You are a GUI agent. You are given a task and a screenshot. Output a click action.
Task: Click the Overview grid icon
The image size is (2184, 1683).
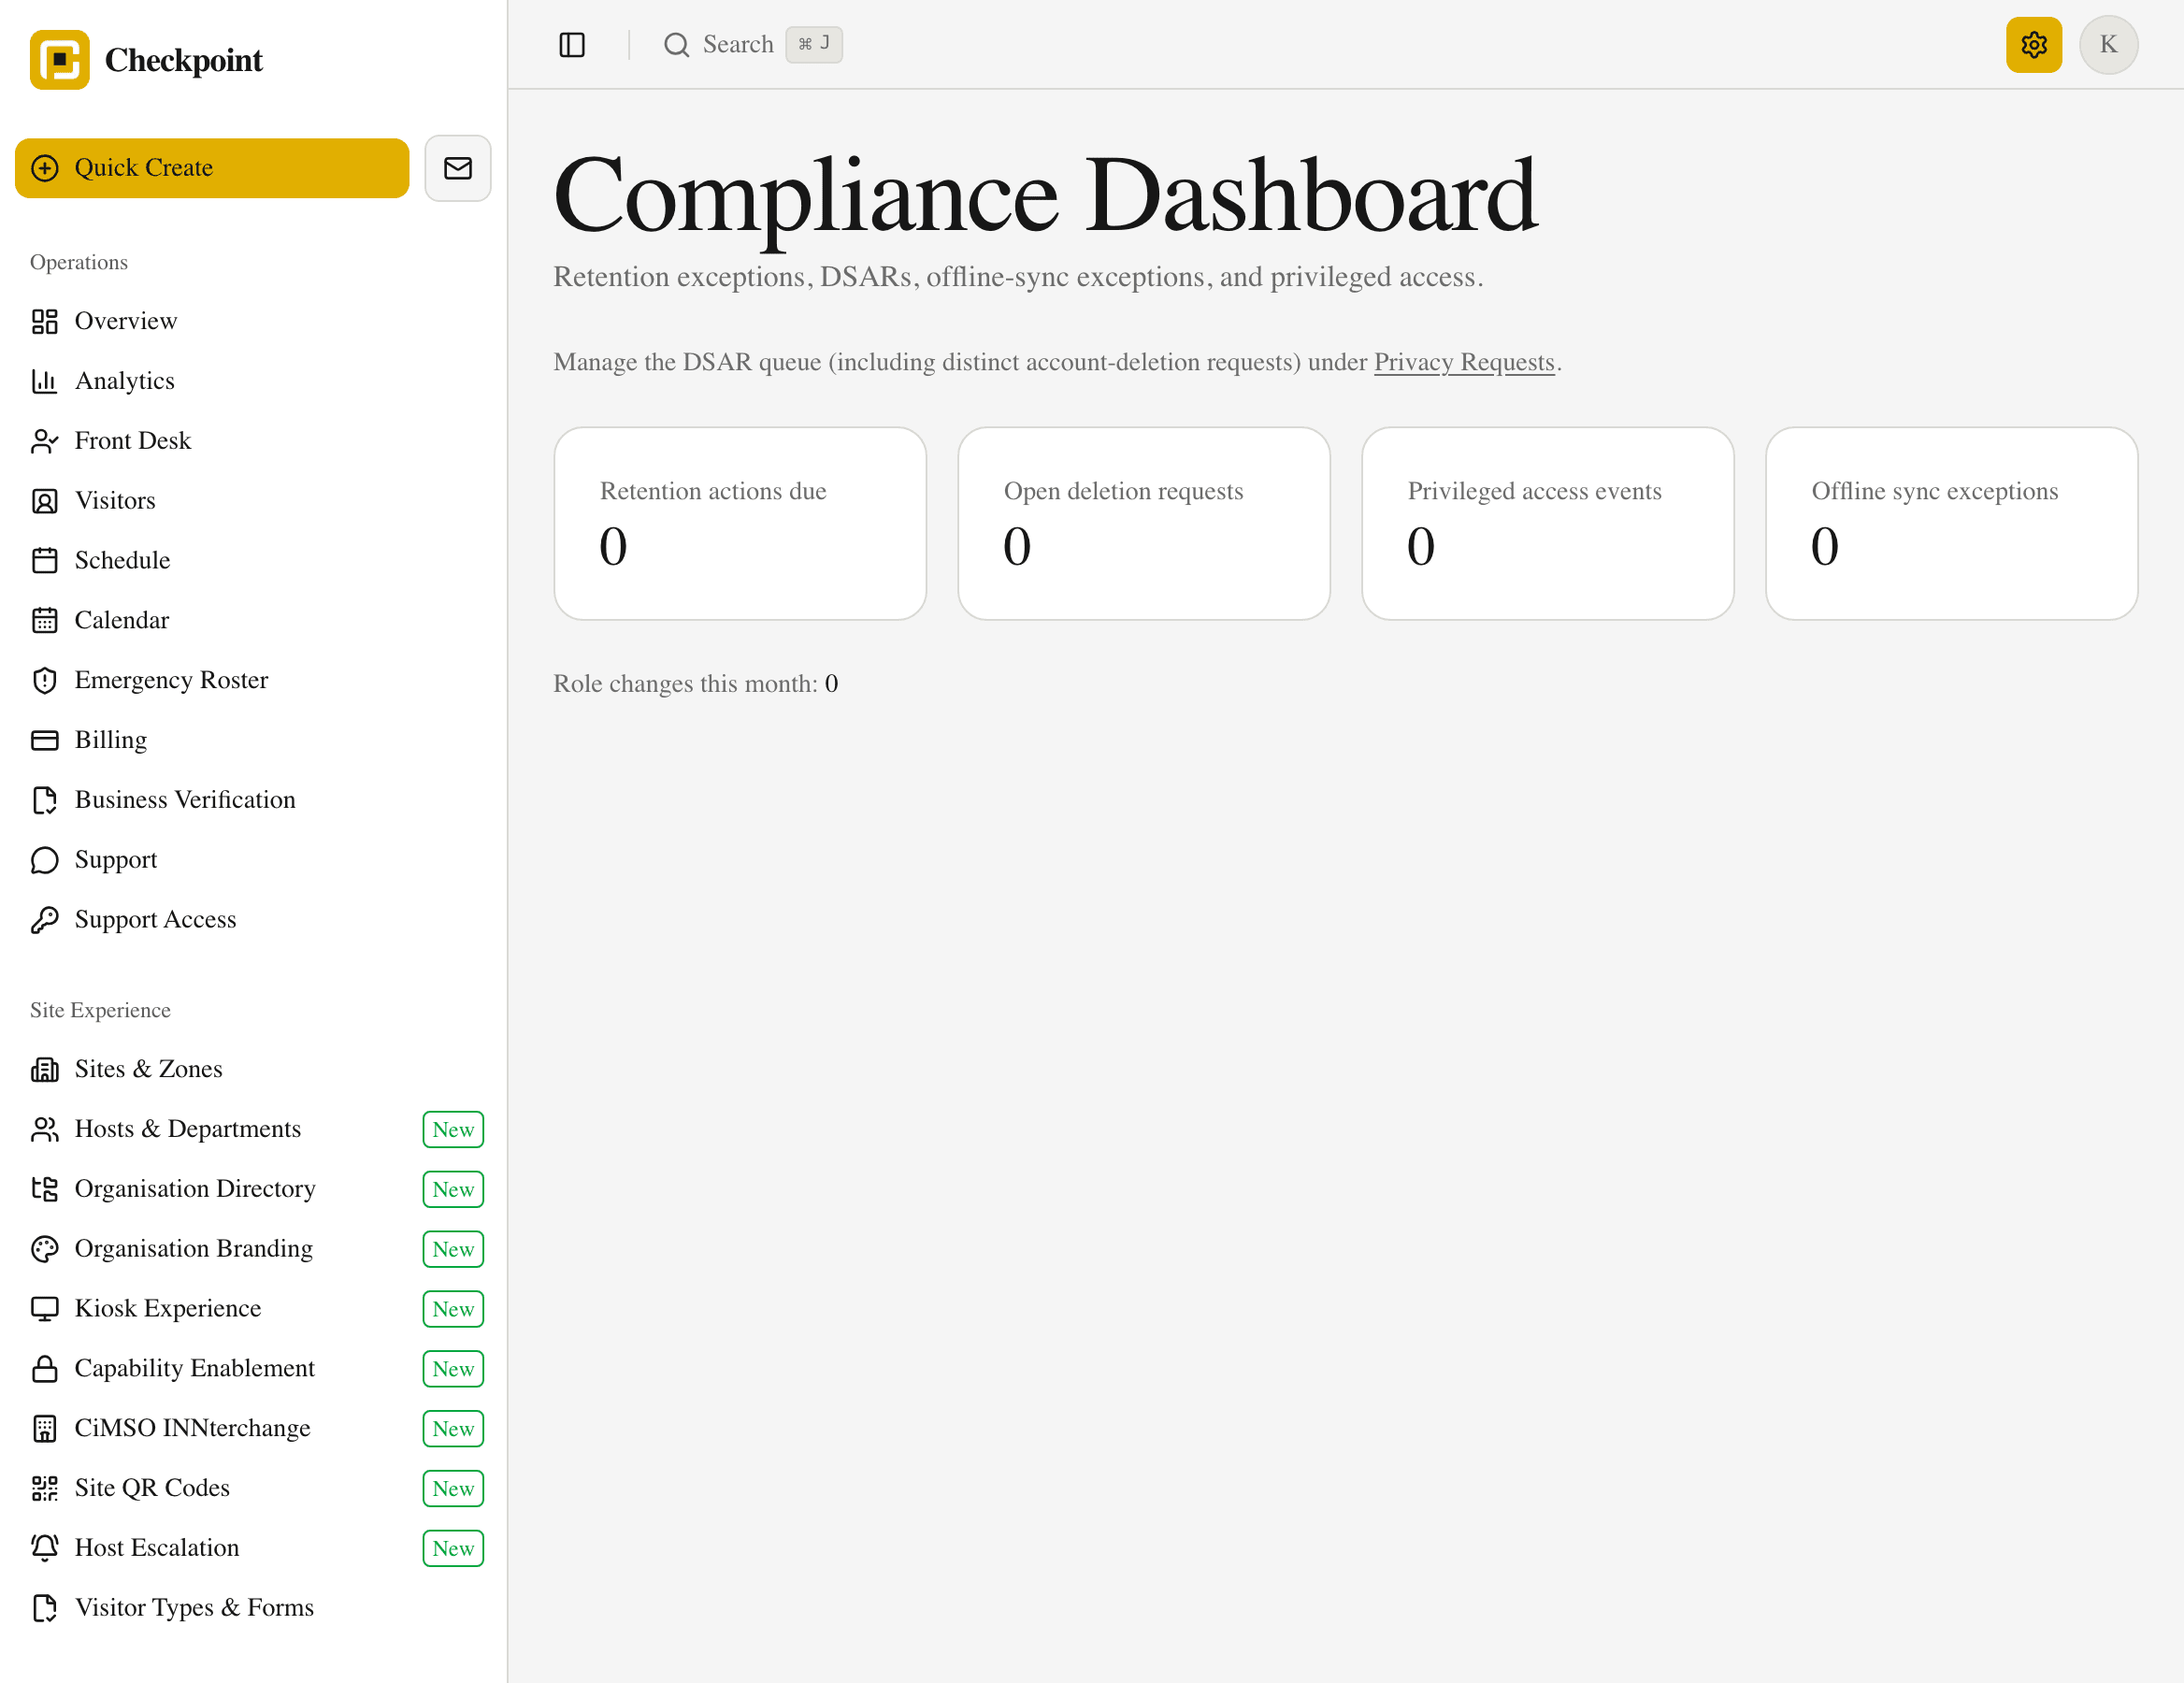pos(45,321)
